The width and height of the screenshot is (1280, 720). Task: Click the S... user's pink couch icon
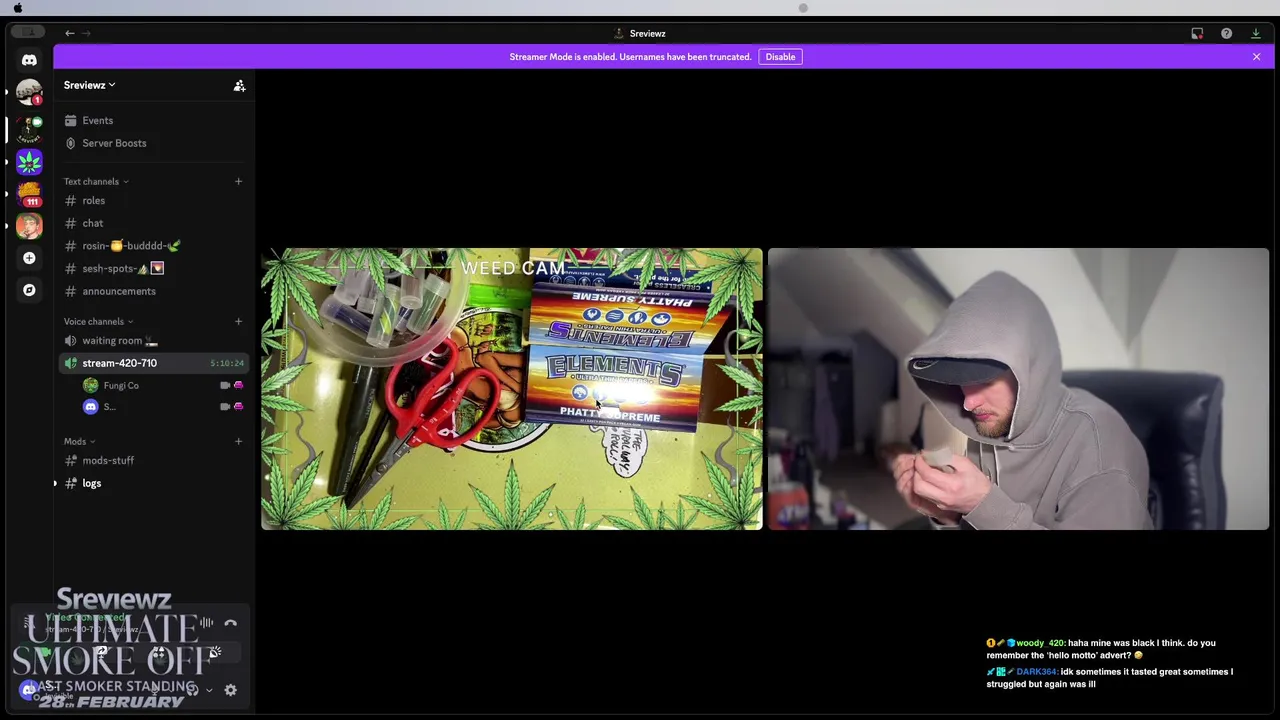point(238,407)
